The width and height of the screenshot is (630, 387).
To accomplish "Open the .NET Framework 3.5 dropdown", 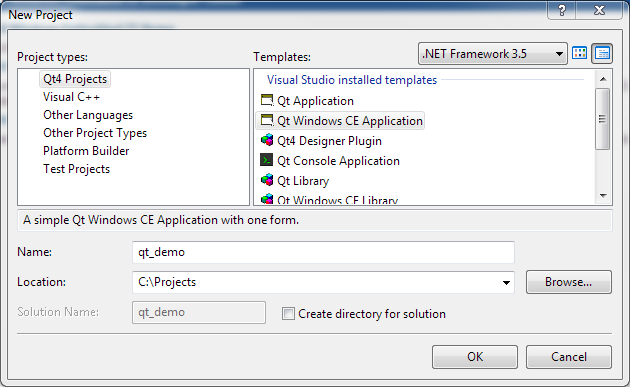I will 493,53.
